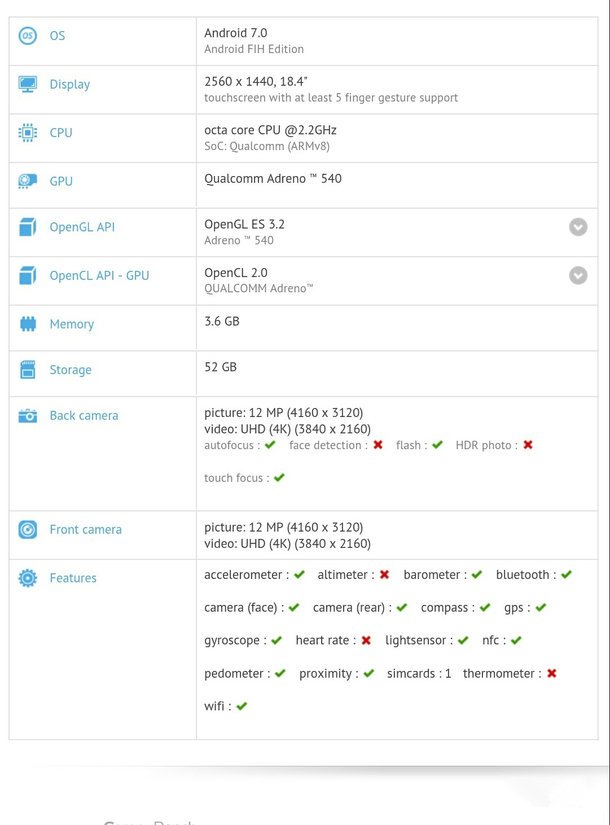Click the Display monitor icon
Image resolution: width=610 pixels, height=825 pixels.
tap(28, 85)
